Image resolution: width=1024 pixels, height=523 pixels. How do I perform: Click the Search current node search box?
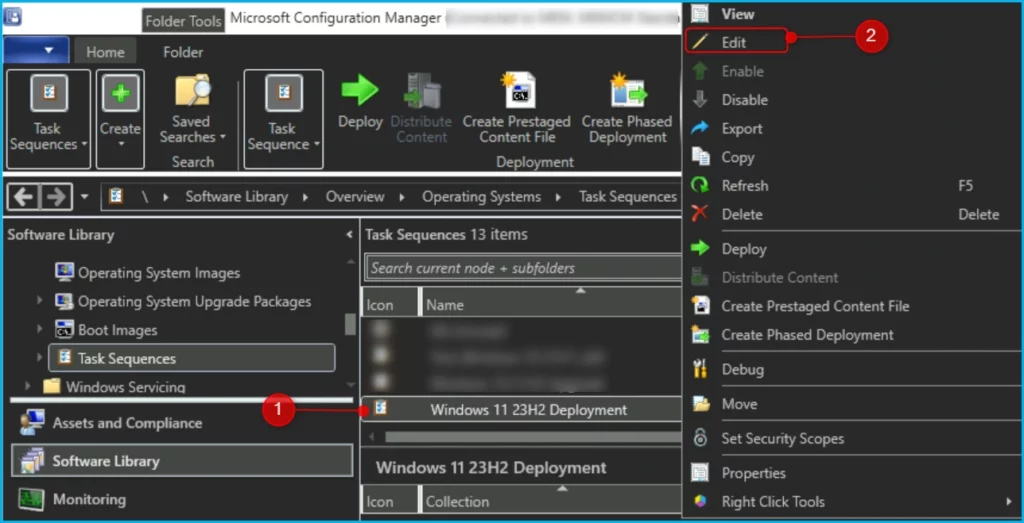pyautogui.click(x=522, y=268)
